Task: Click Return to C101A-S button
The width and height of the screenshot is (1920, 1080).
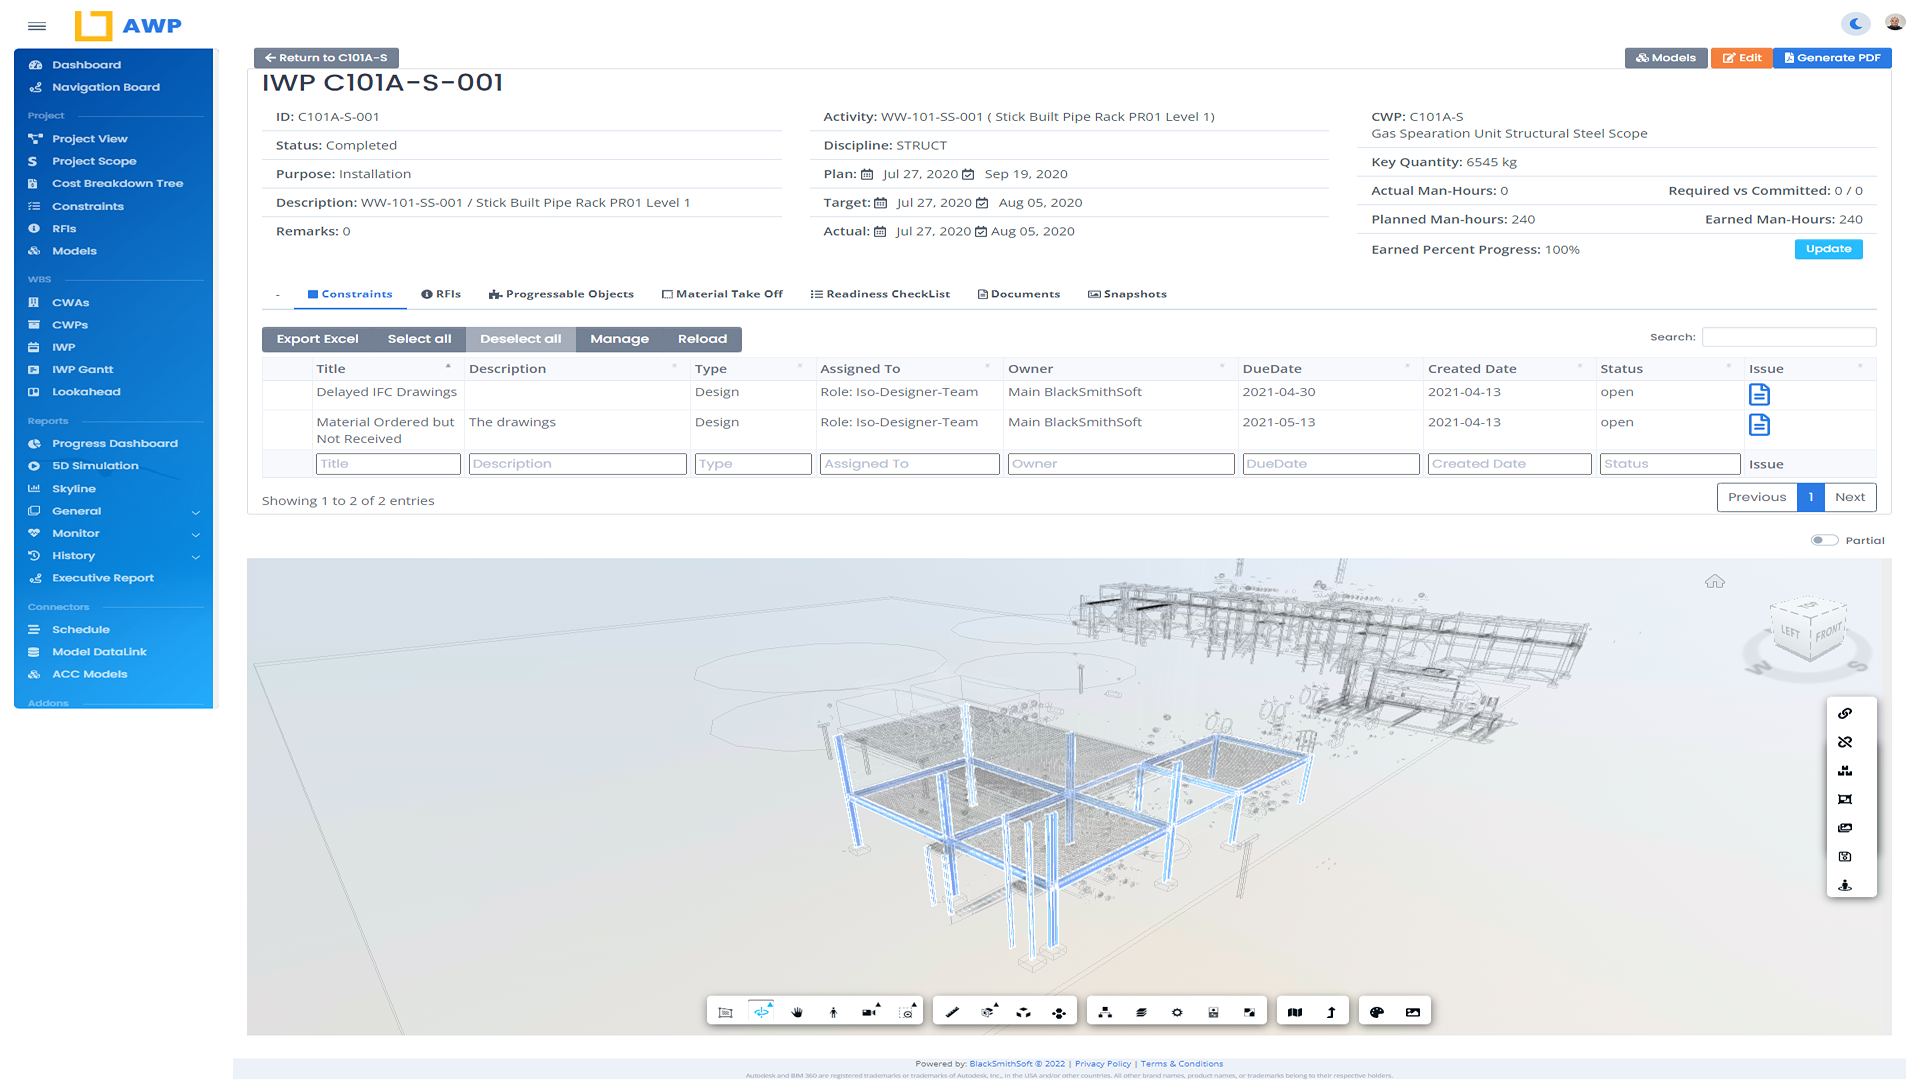Action: (326, 58)
